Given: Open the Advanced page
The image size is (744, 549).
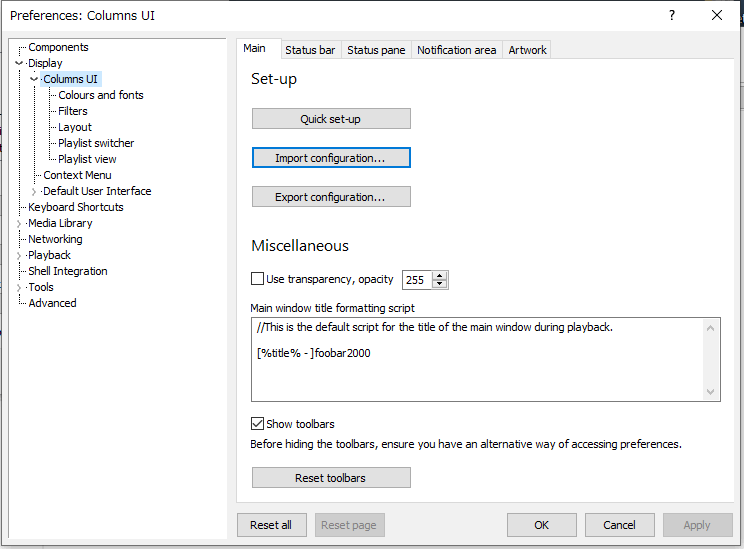Looking at the screenshot, I should (x=52, y=303).
